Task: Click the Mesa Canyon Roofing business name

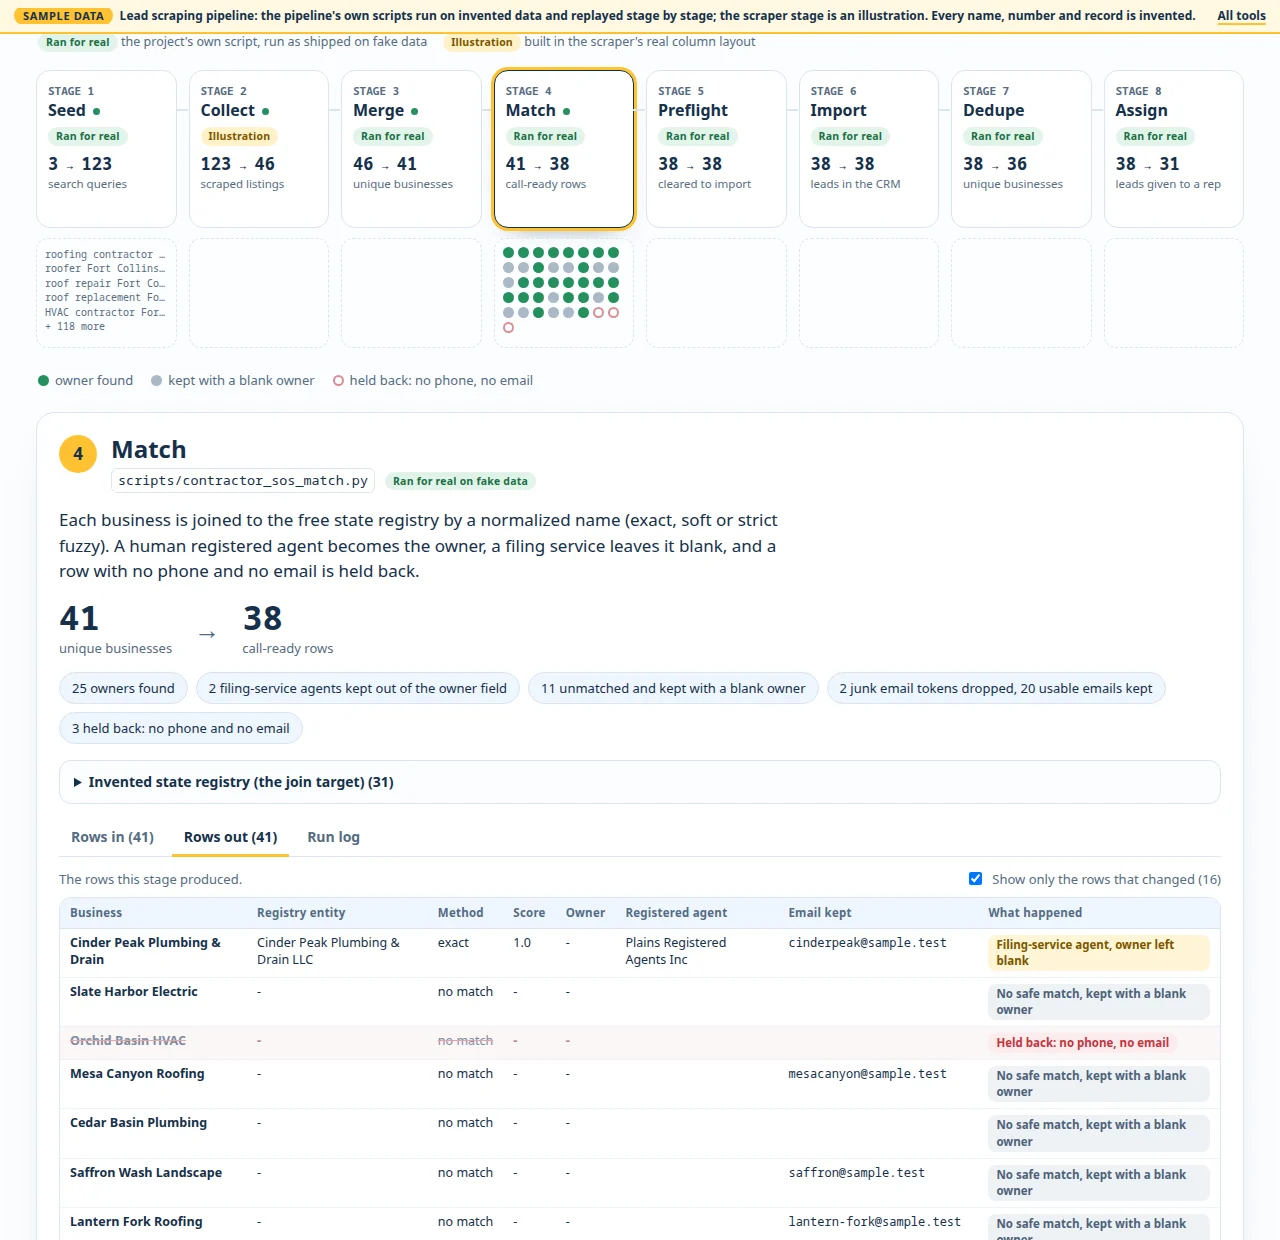Action: tap(137, 1074)
